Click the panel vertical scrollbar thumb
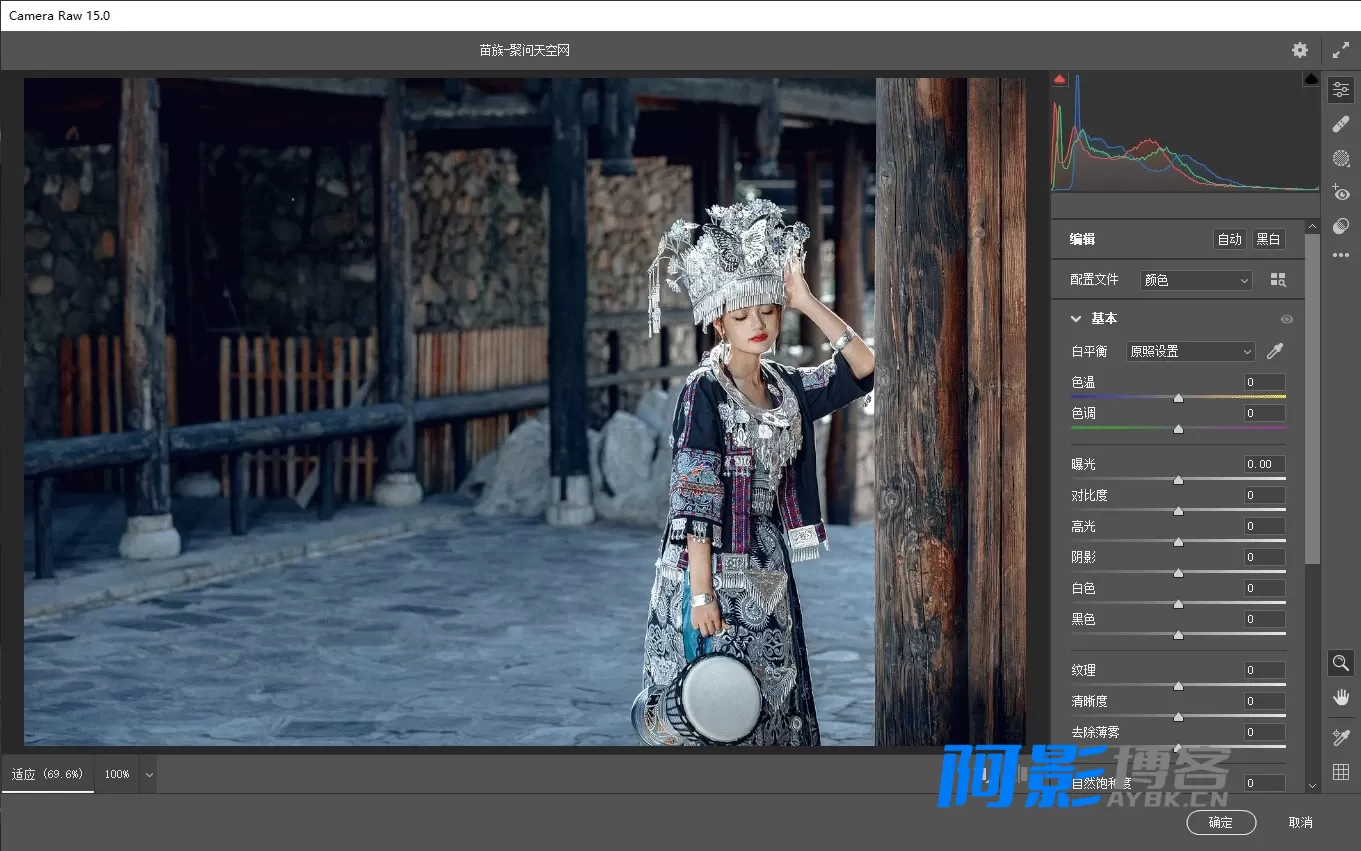 tap(1312, 400)
